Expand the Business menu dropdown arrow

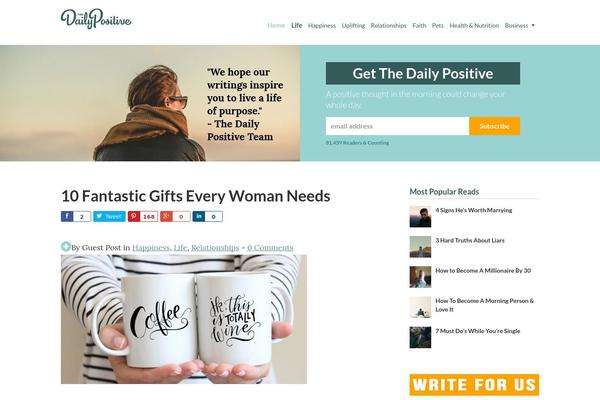(533, 26)
